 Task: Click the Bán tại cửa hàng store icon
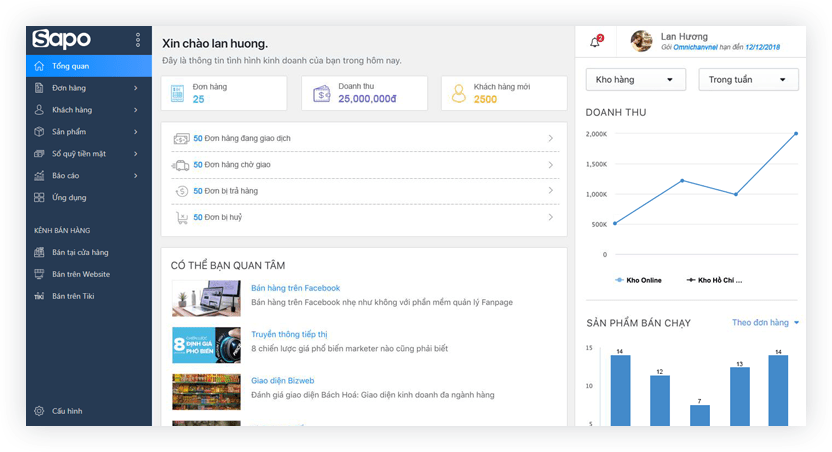tap(39, 252)
